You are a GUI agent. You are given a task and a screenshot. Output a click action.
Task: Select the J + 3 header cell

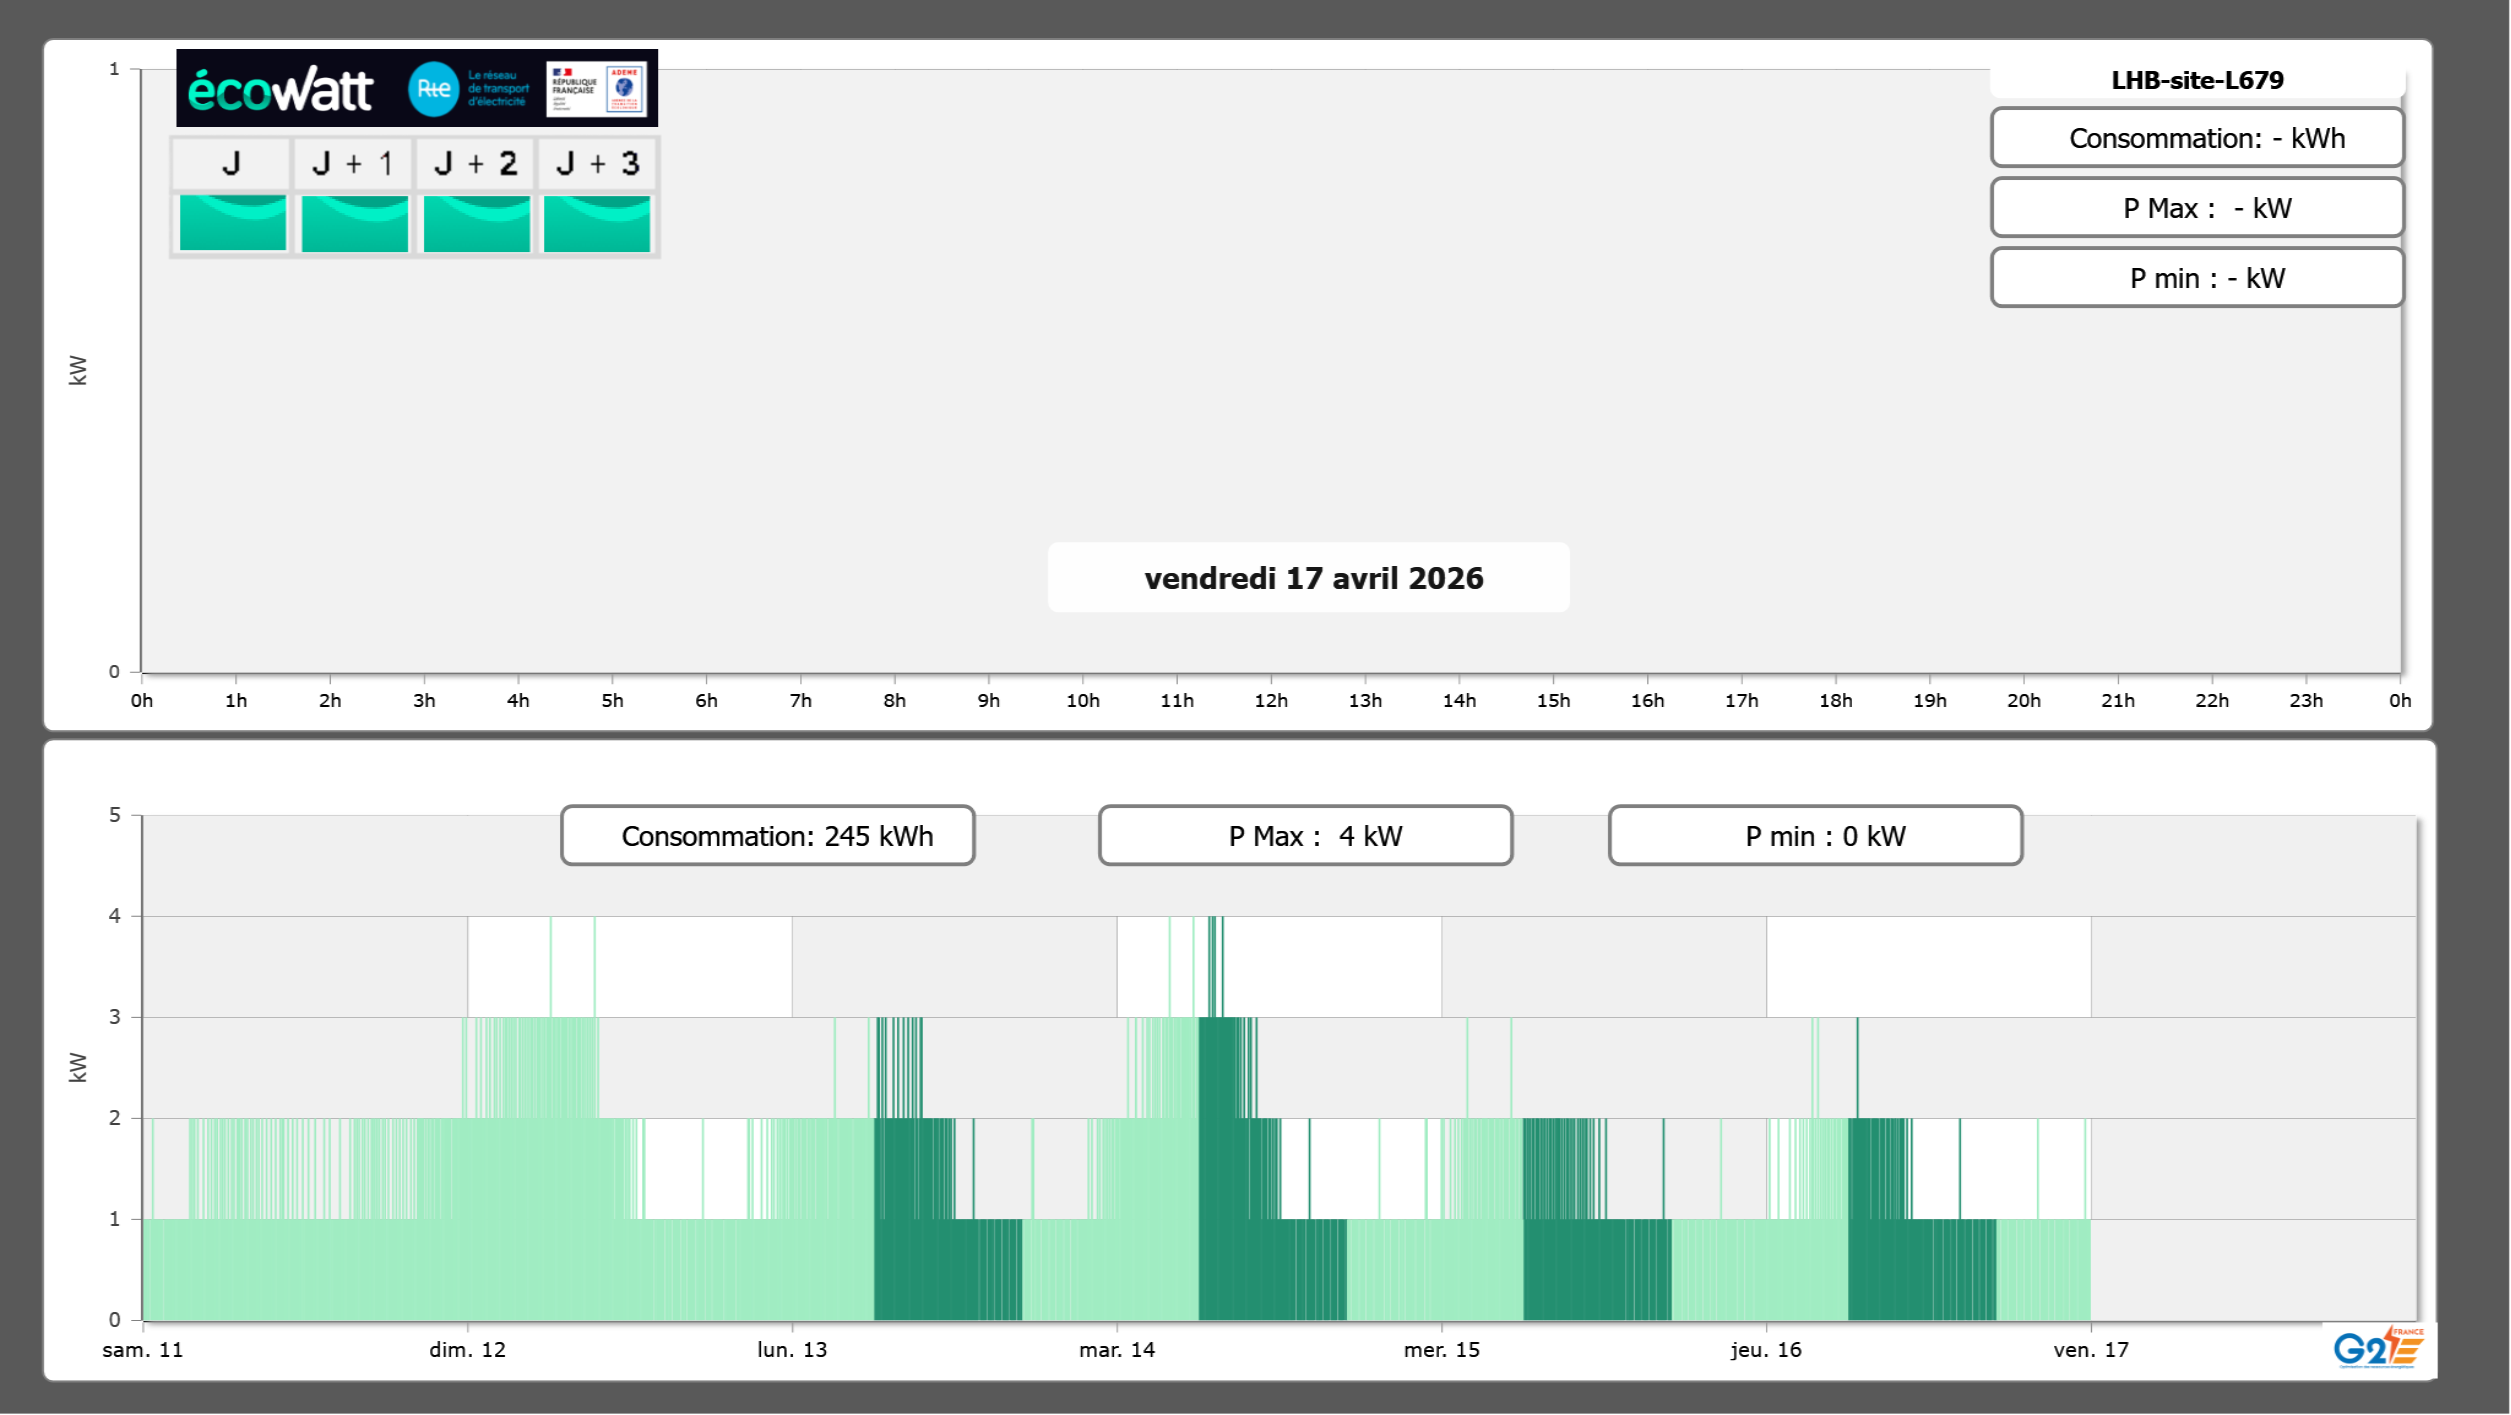[x=597, y=164]
